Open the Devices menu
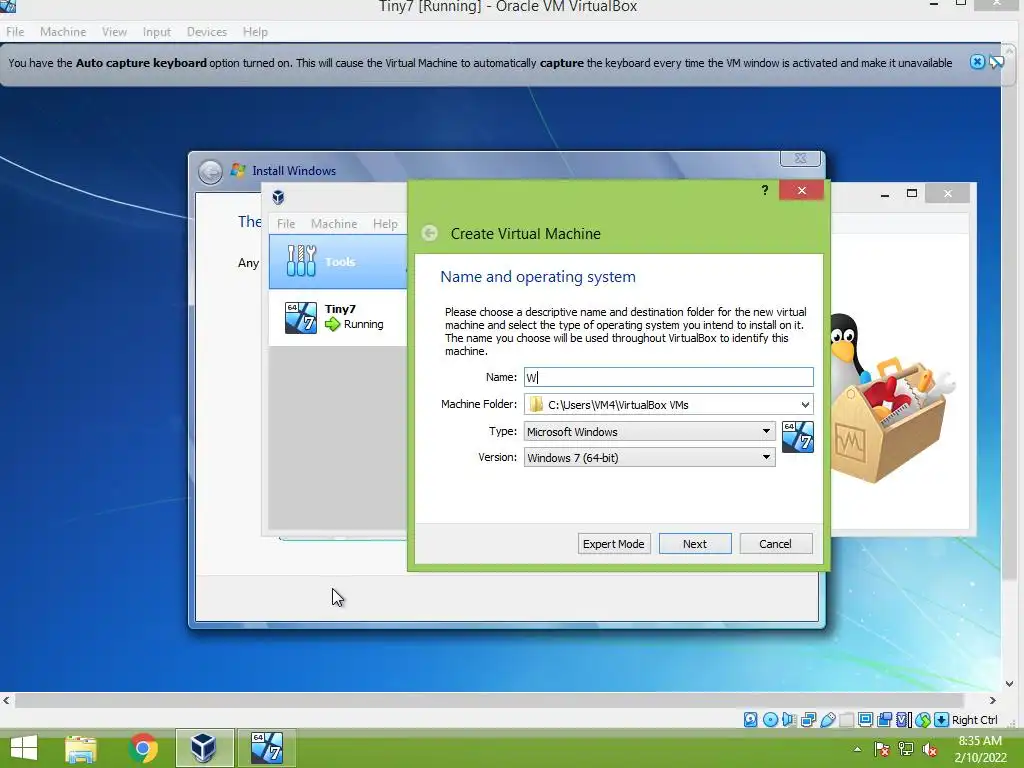Viewport: 1024px width, 768px height. [x=206, y=31]
